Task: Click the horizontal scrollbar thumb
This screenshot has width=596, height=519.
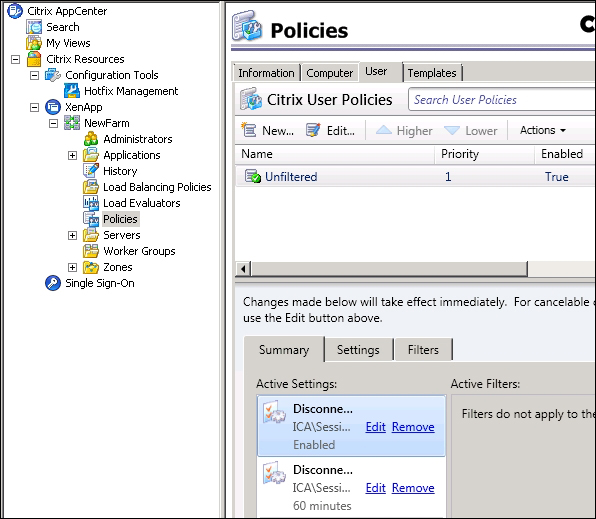Action: point(389,269)
